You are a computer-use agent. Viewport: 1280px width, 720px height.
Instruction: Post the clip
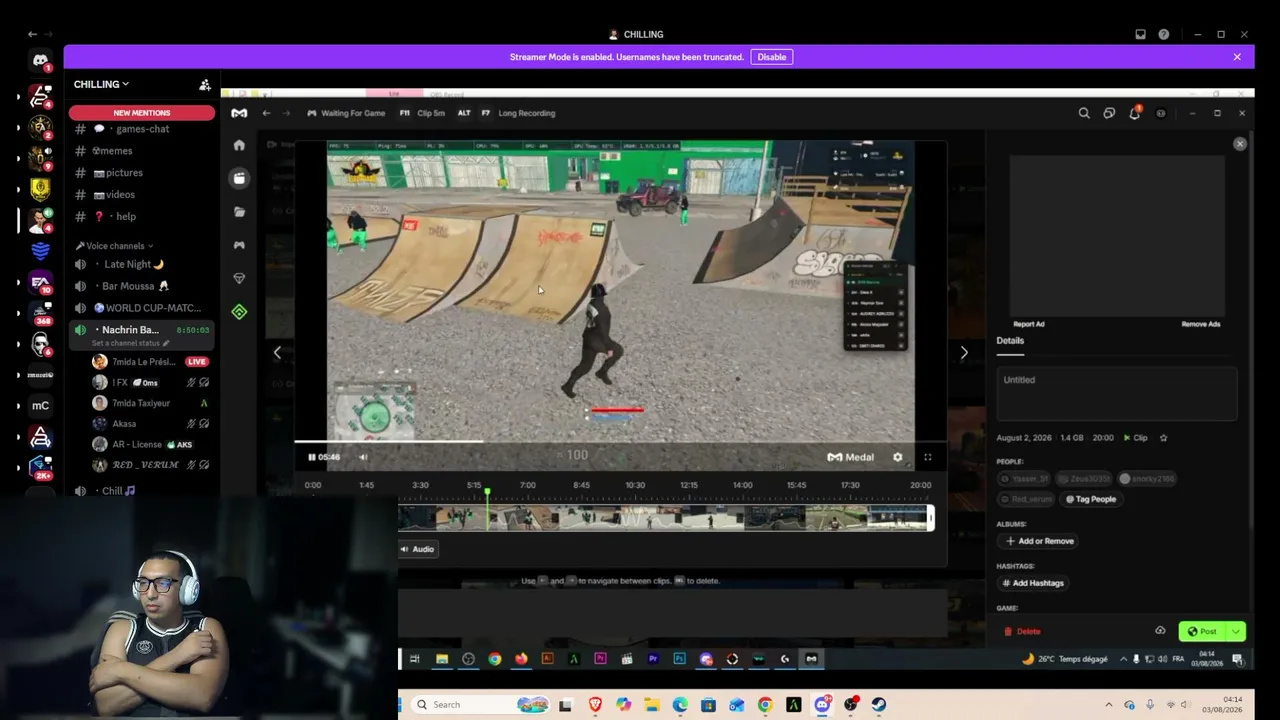(x=1203, y=631)
